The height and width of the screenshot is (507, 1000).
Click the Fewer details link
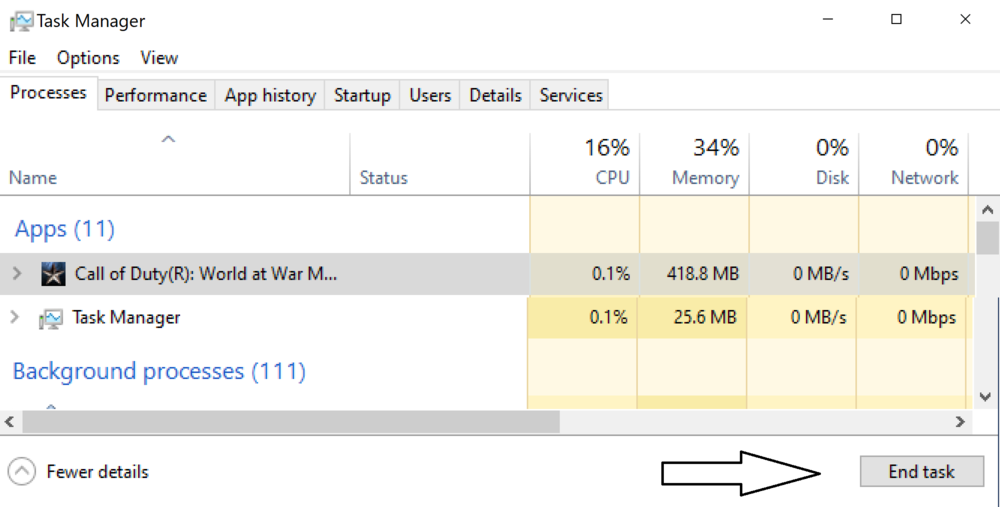pos(97,472)
